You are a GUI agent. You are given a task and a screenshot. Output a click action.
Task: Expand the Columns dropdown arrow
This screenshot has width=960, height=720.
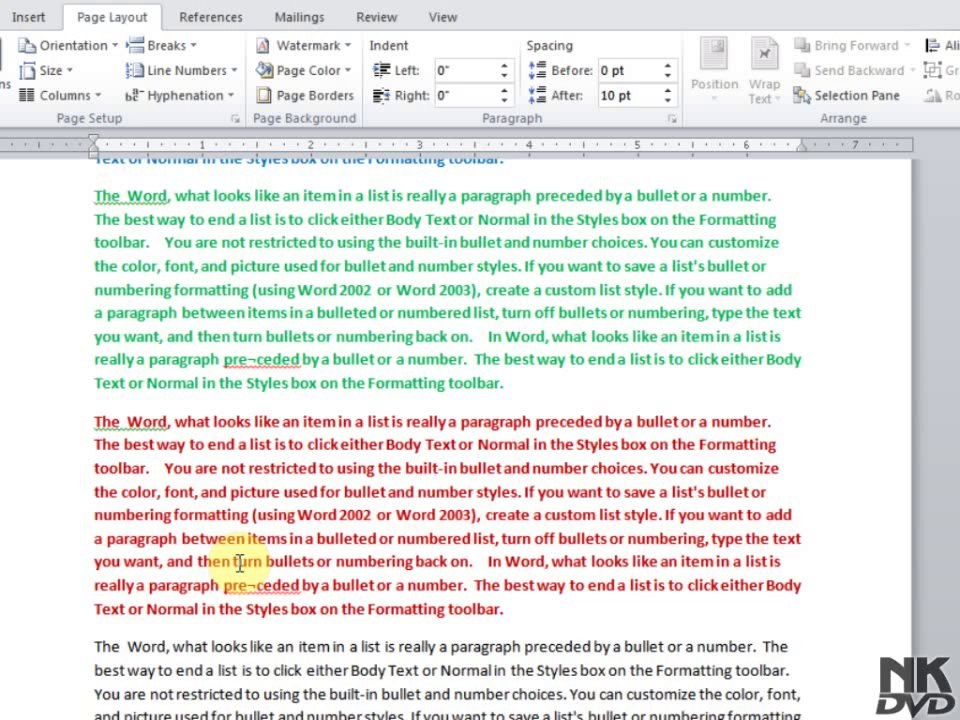(98, 96)
